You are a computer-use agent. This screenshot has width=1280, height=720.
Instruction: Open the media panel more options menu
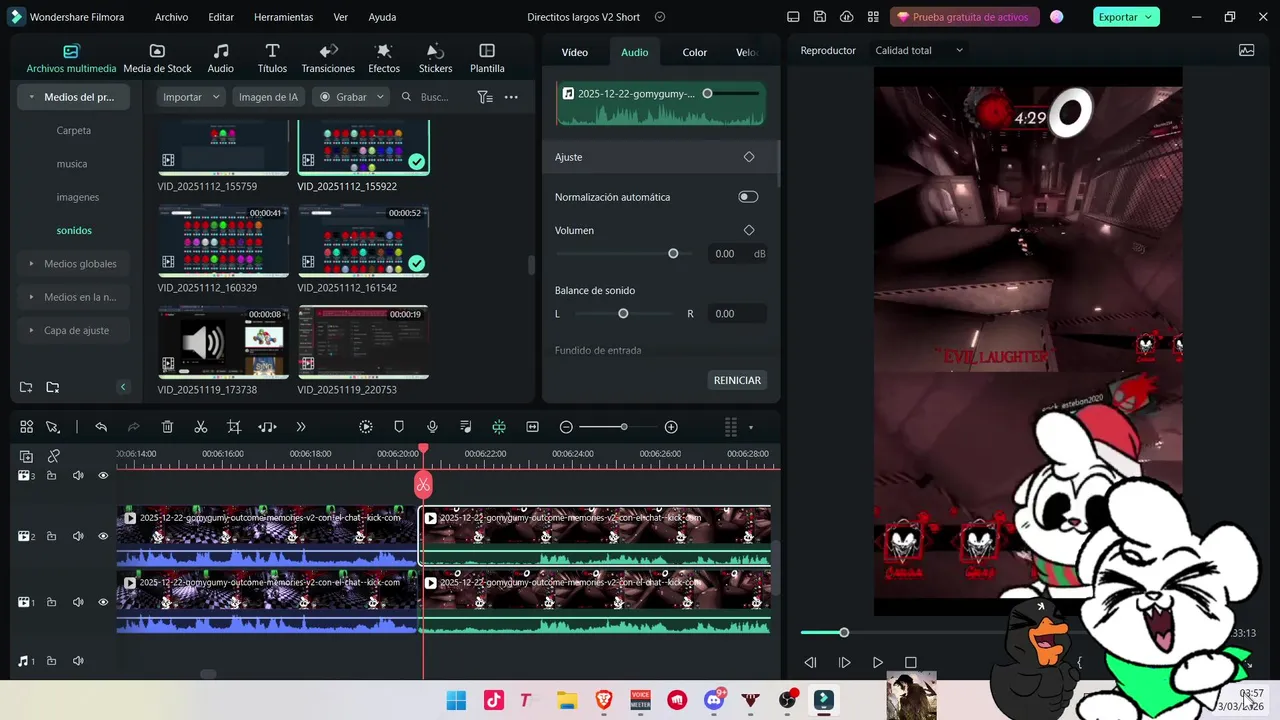click(511, 97)
